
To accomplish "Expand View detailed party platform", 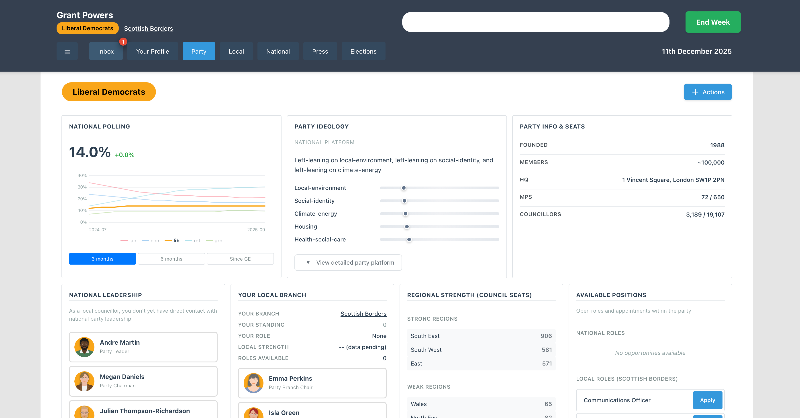I will [x=348, y=262].
